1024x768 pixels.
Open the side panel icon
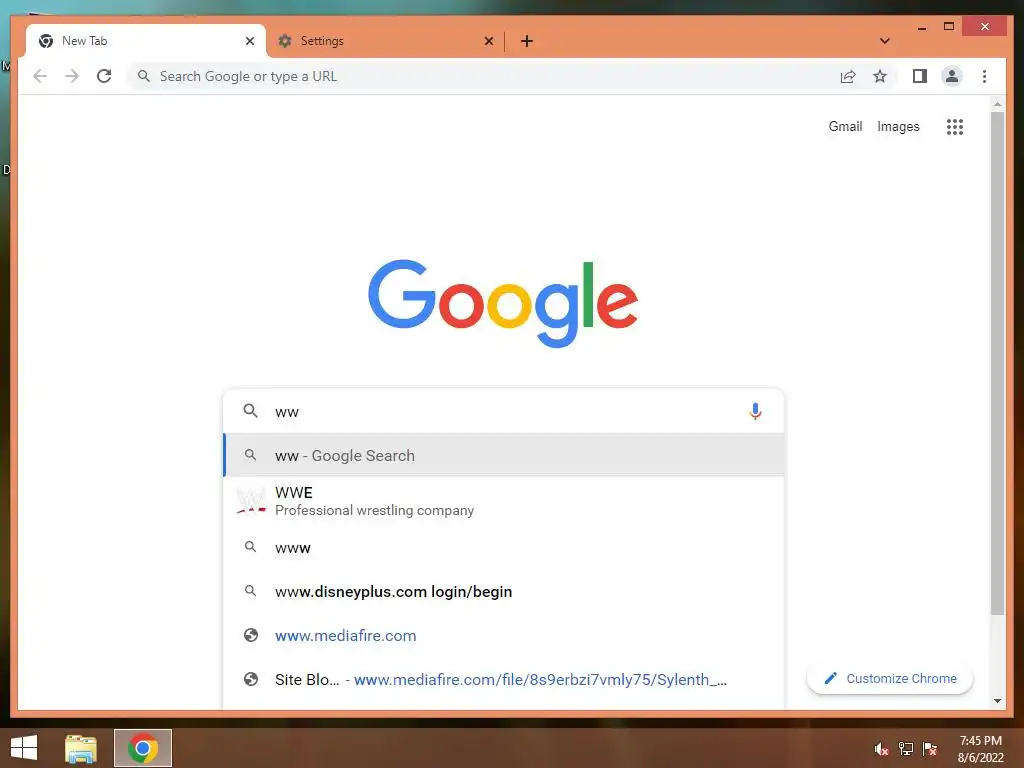tap(920, 76)
